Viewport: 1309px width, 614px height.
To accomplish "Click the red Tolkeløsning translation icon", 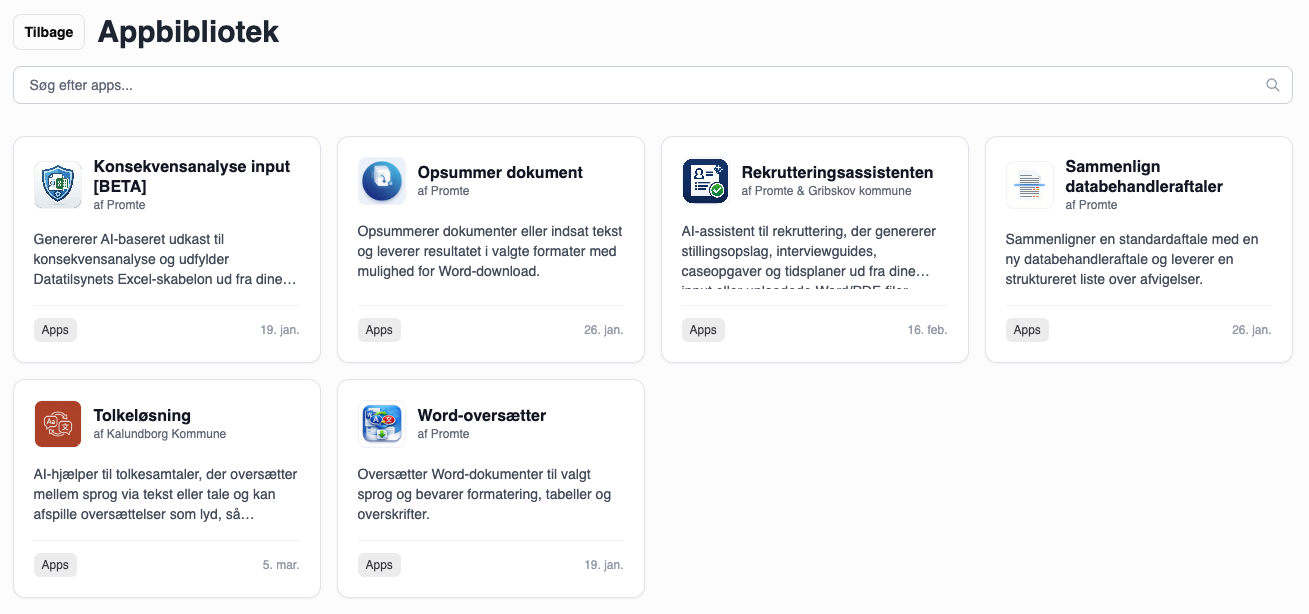I will (x=58, y=423).
